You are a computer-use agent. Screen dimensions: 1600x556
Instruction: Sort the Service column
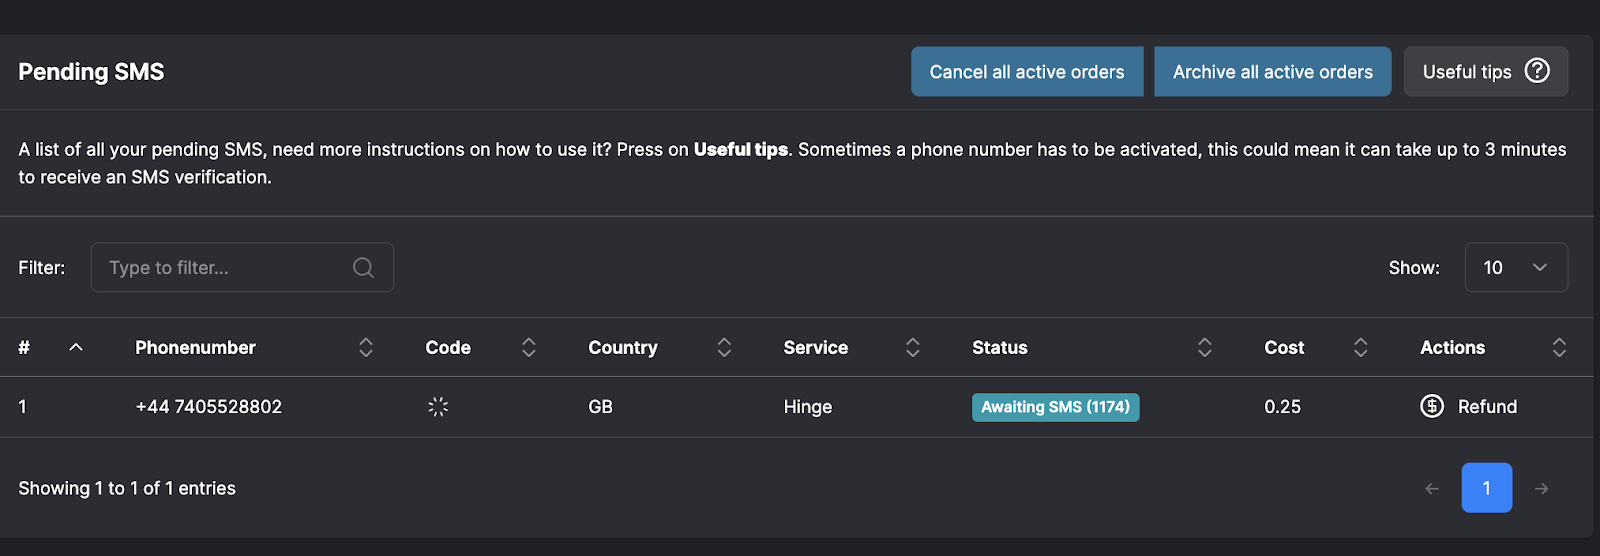913,347
